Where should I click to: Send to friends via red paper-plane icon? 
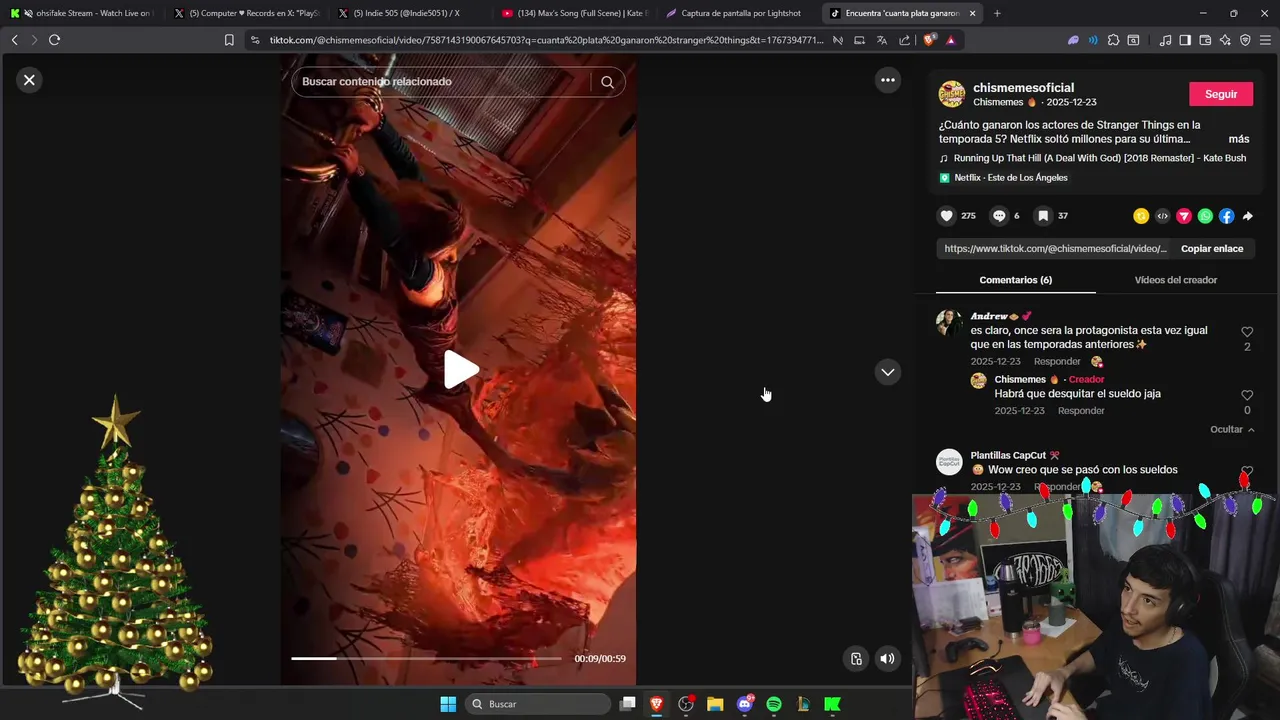[1184, 216]
